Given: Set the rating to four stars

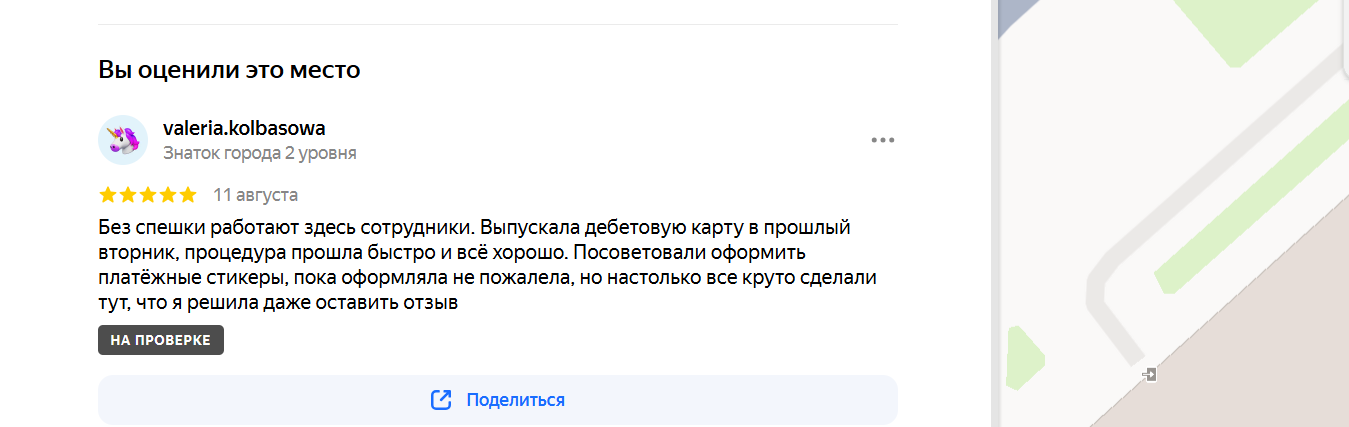Looking at the screenshot, I should click(x=168, y=194).
